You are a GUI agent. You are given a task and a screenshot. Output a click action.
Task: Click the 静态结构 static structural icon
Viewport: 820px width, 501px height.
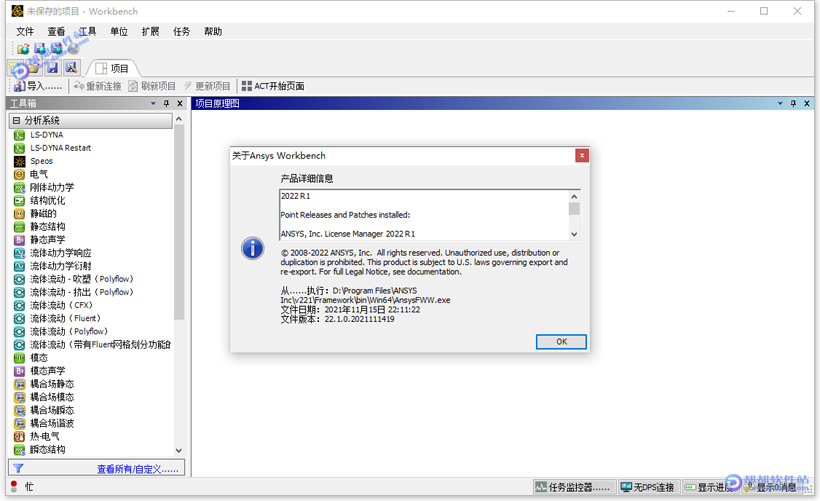coord(19,226)
